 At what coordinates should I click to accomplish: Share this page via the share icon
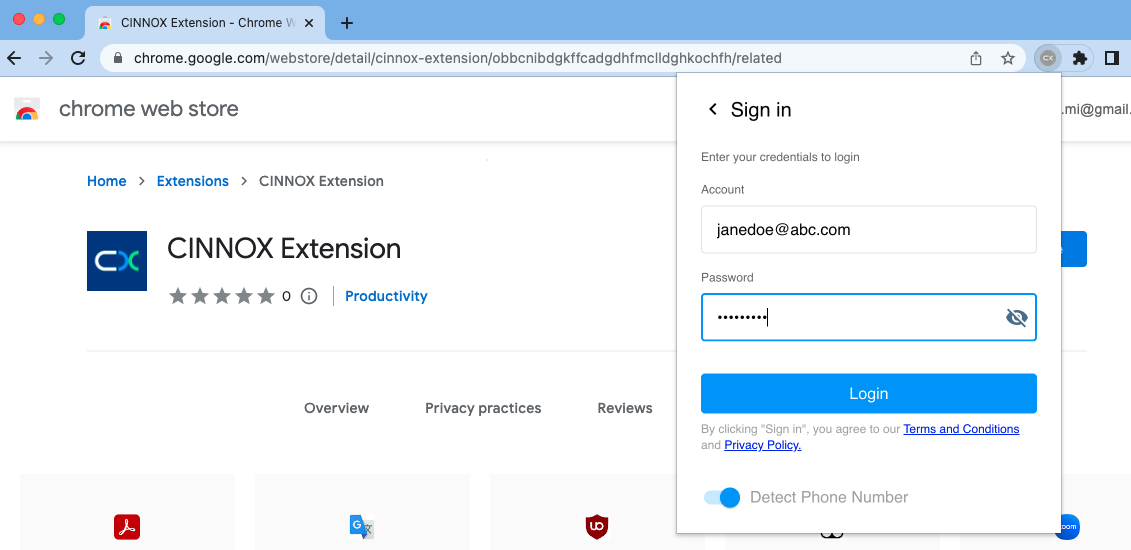coord(976,58)
